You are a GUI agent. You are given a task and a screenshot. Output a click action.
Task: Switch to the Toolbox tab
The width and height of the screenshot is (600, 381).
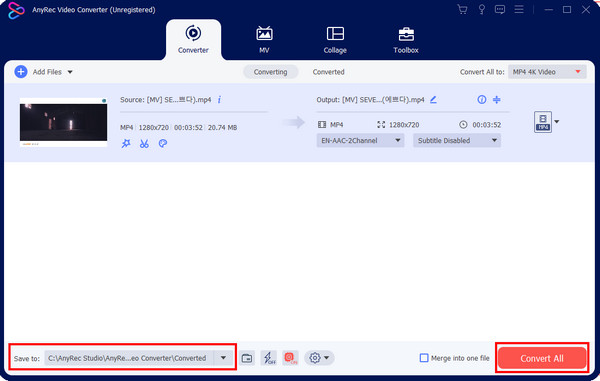(x=406, y=40)
